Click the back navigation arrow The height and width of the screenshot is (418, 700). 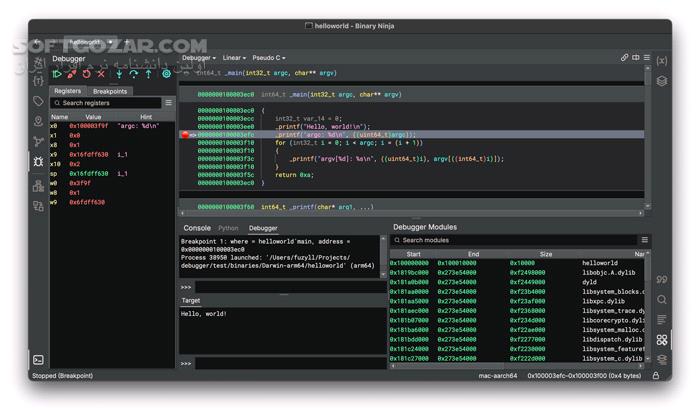coord(37,42)
